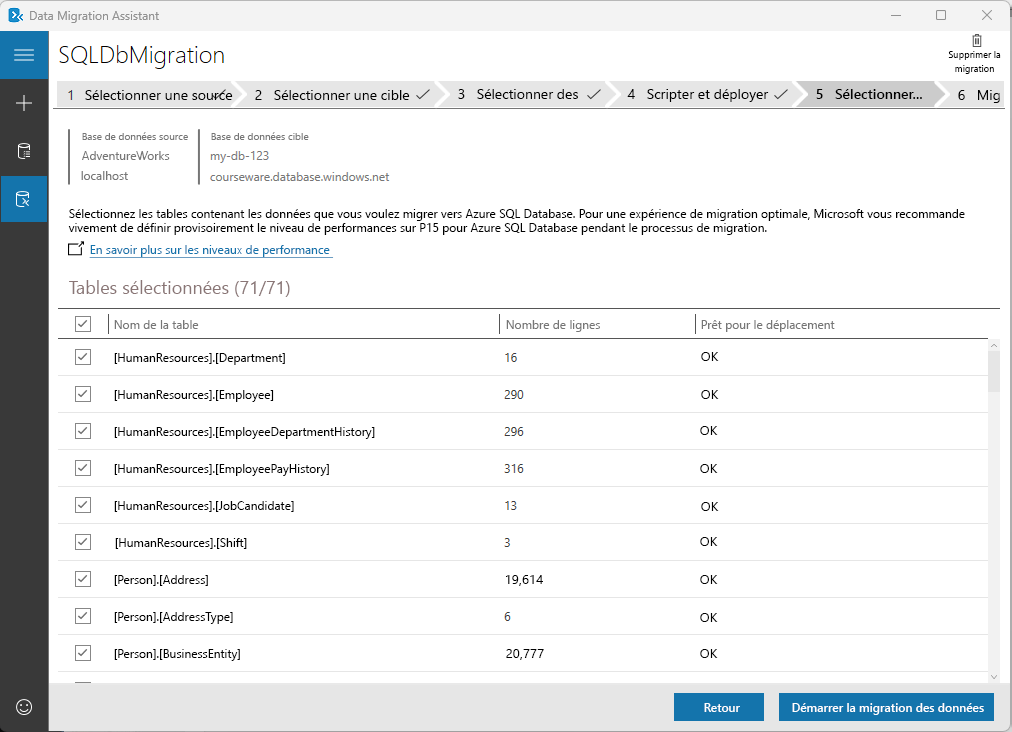Go to step 4 Scripter et déployer
Viewport: 1012px width, 732px height.
pyautogui.click(x=707, y=95)
